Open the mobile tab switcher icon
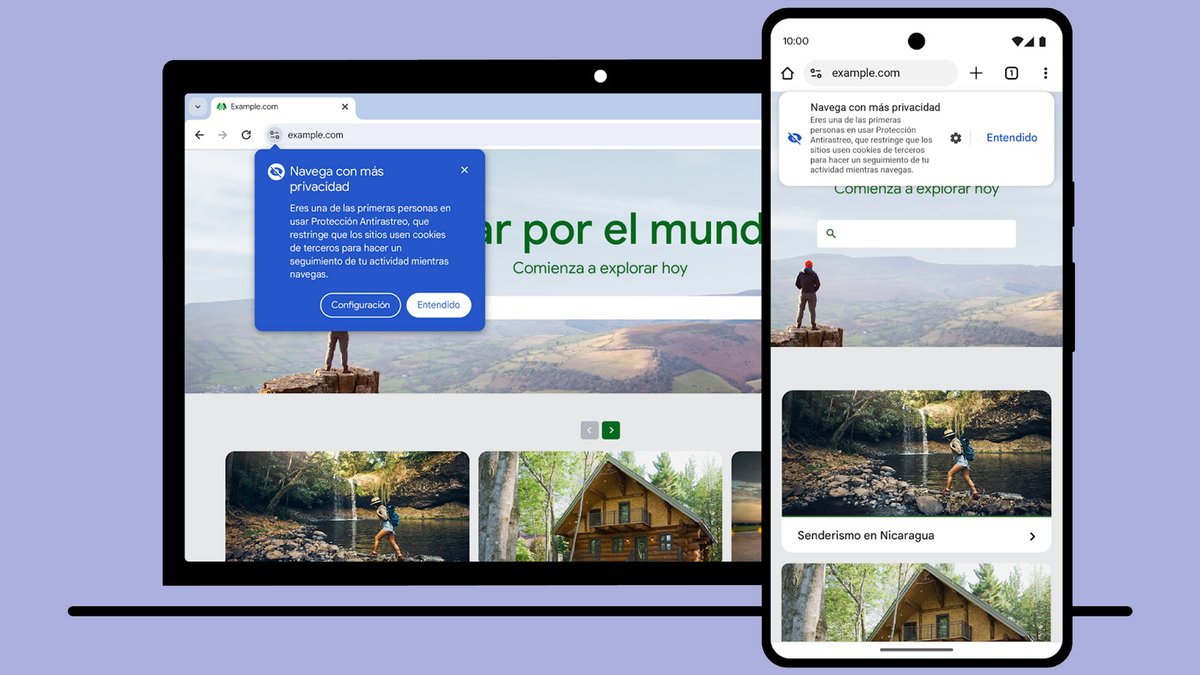The height and width of the screenshot is (675, 1200). coord(1011,73)
